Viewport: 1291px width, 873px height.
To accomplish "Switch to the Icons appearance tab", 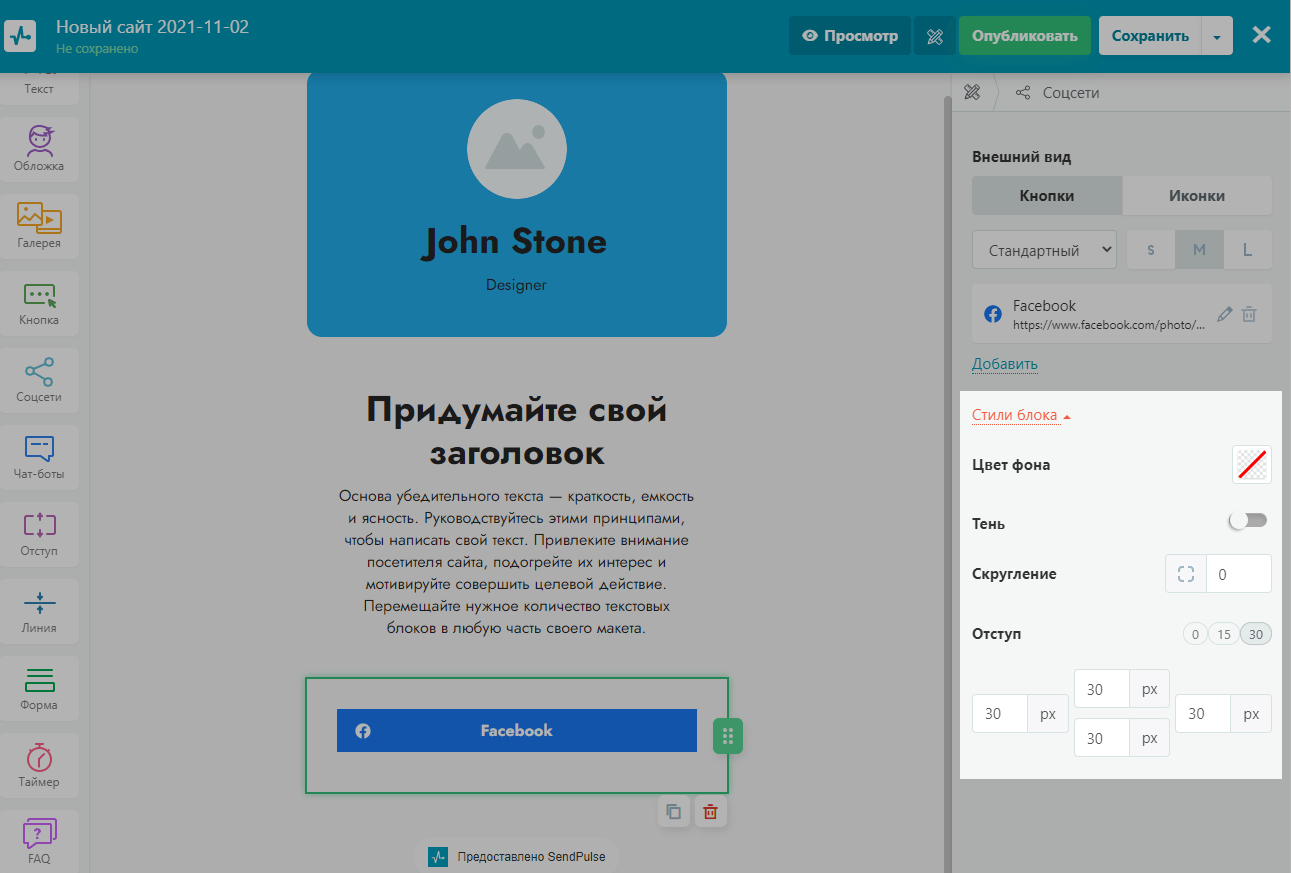I will click(x=1196, y=195).
